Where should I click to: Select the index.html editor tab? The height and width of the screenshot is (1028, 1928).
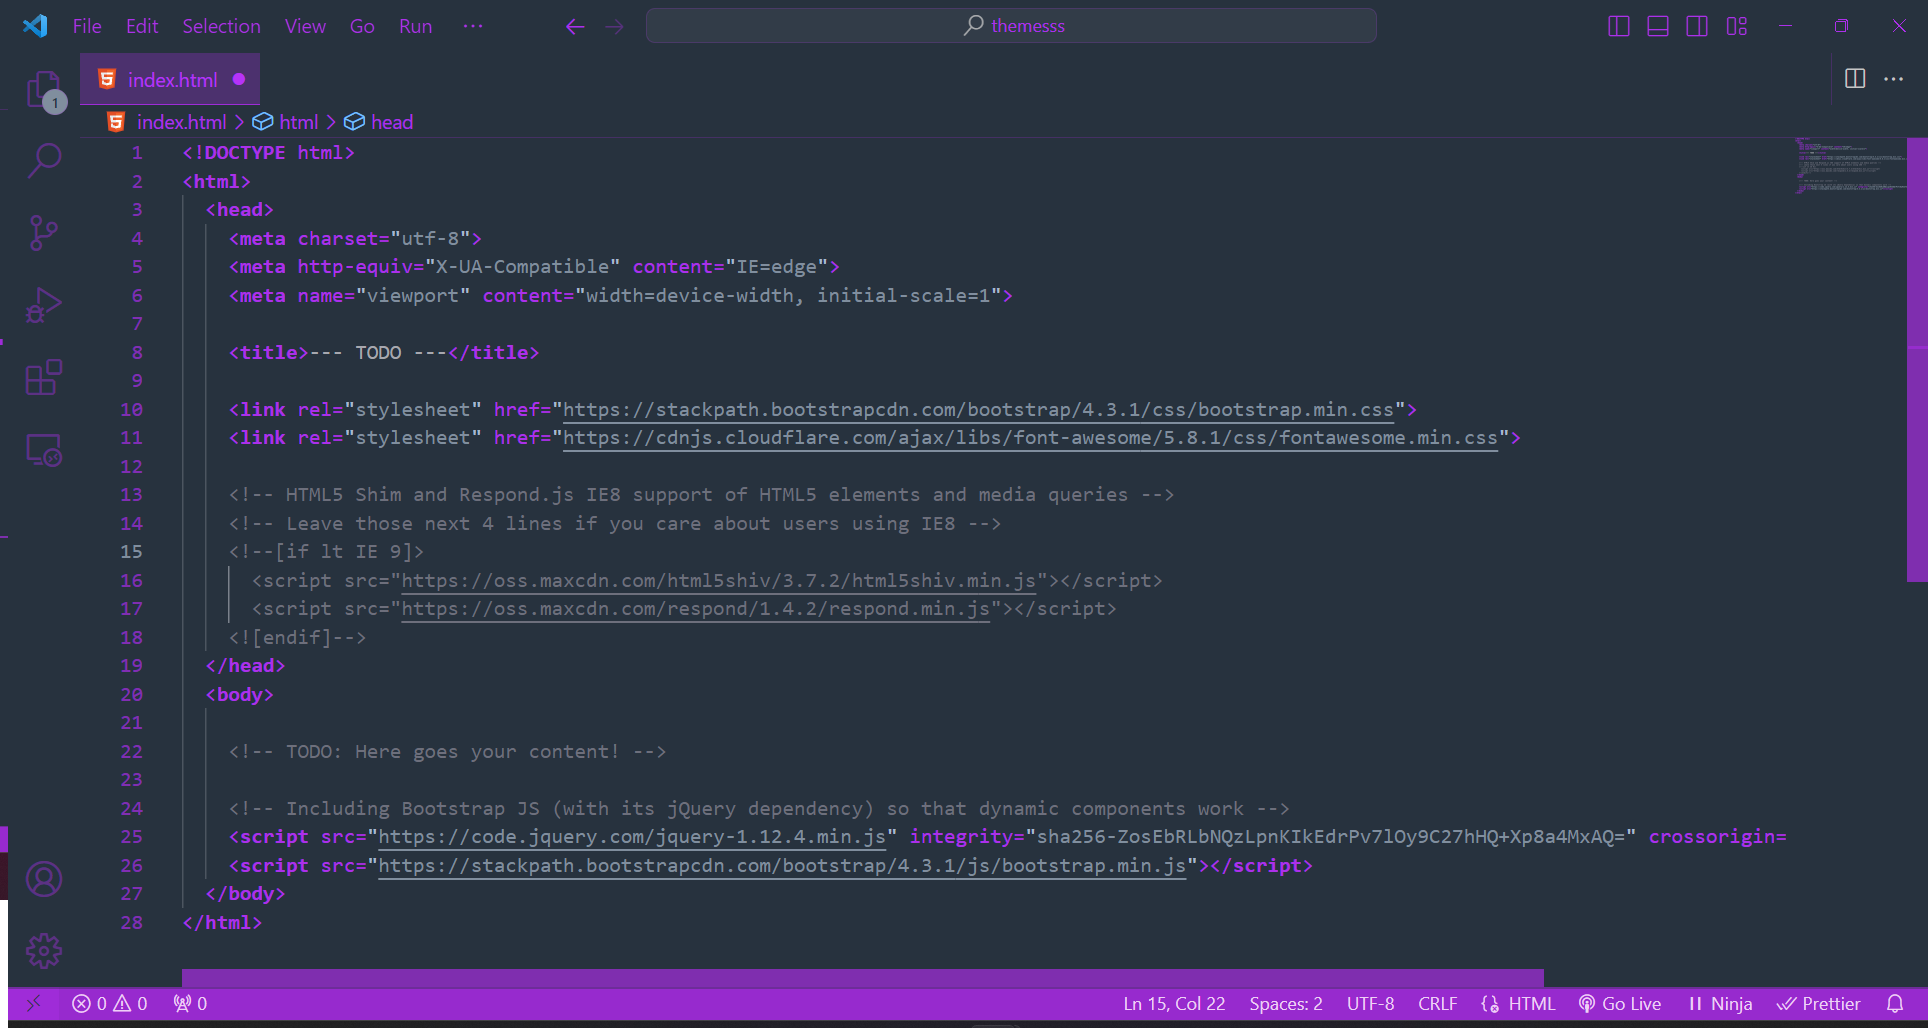(170, 79)
